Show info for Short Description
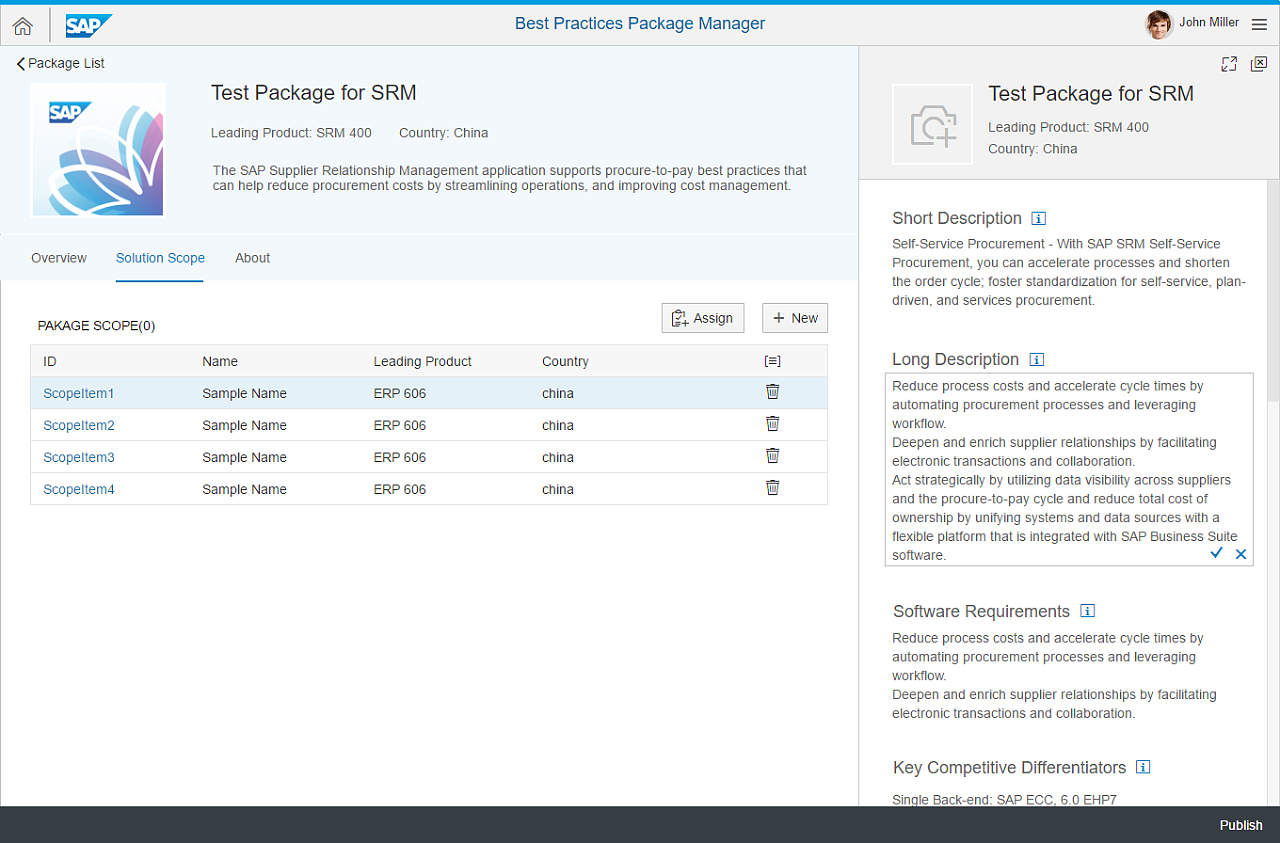Image resolution: width=1280 pixels, height=843 pixels. (x=1038, y=218)
